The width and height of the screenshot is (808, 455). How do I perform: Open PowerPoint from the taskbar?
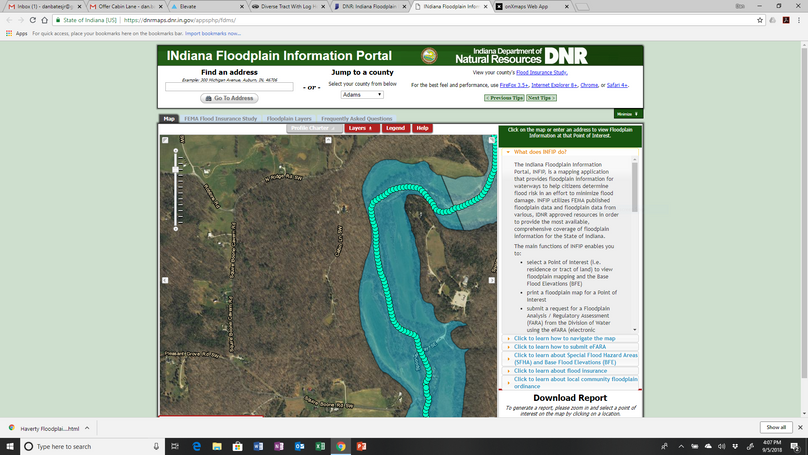[x=361, y=446]
